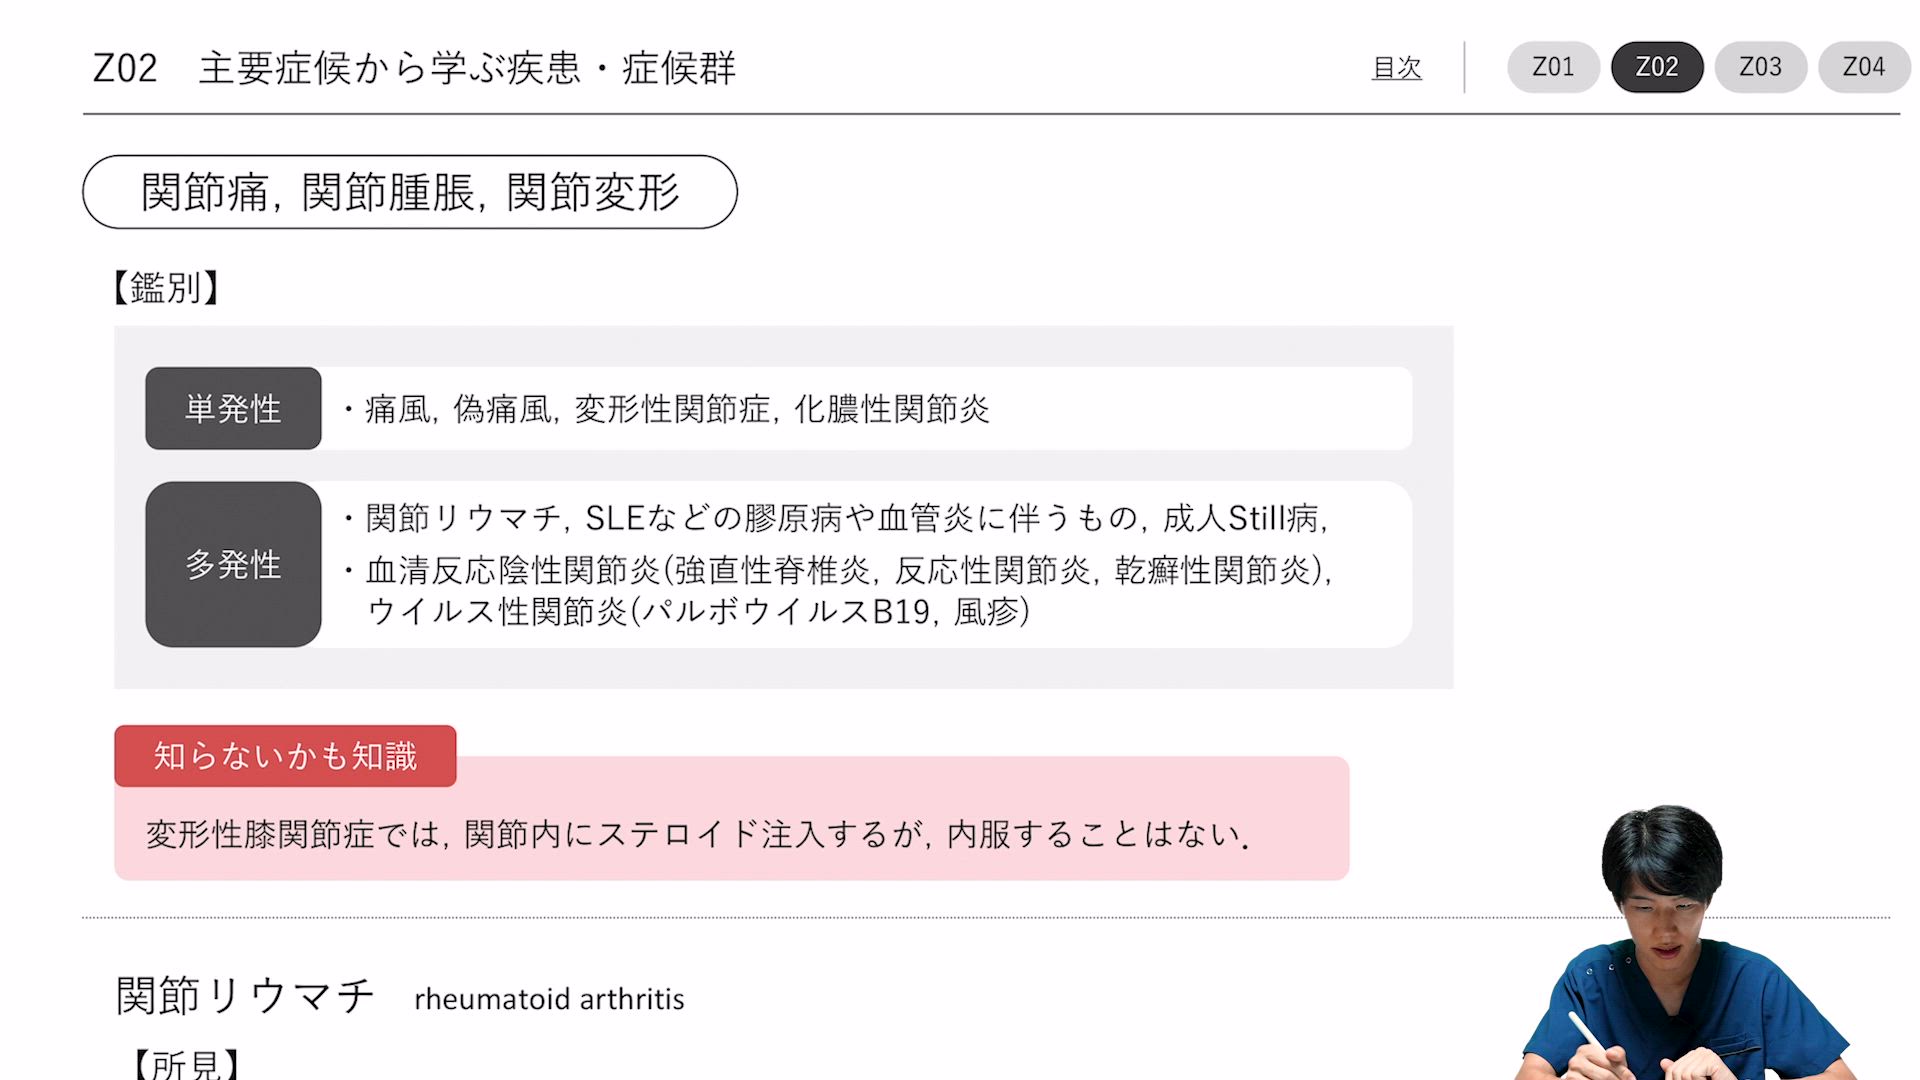Open the 目次 table of contents link

(x=1396, y=68)
